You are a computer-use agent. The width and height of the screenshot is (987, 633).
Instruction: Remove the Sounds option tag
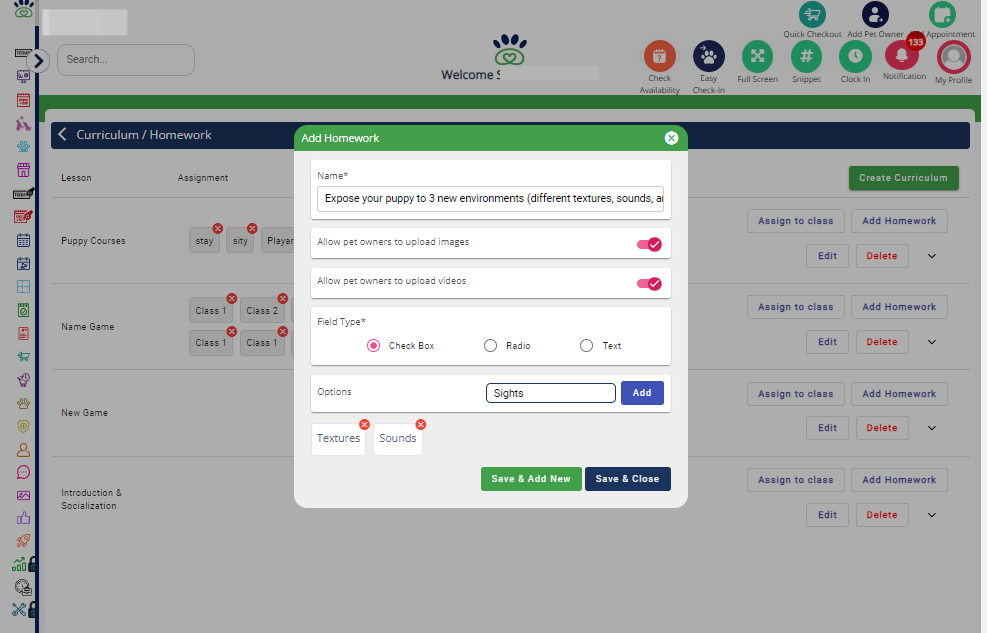[x=420, y=425]
